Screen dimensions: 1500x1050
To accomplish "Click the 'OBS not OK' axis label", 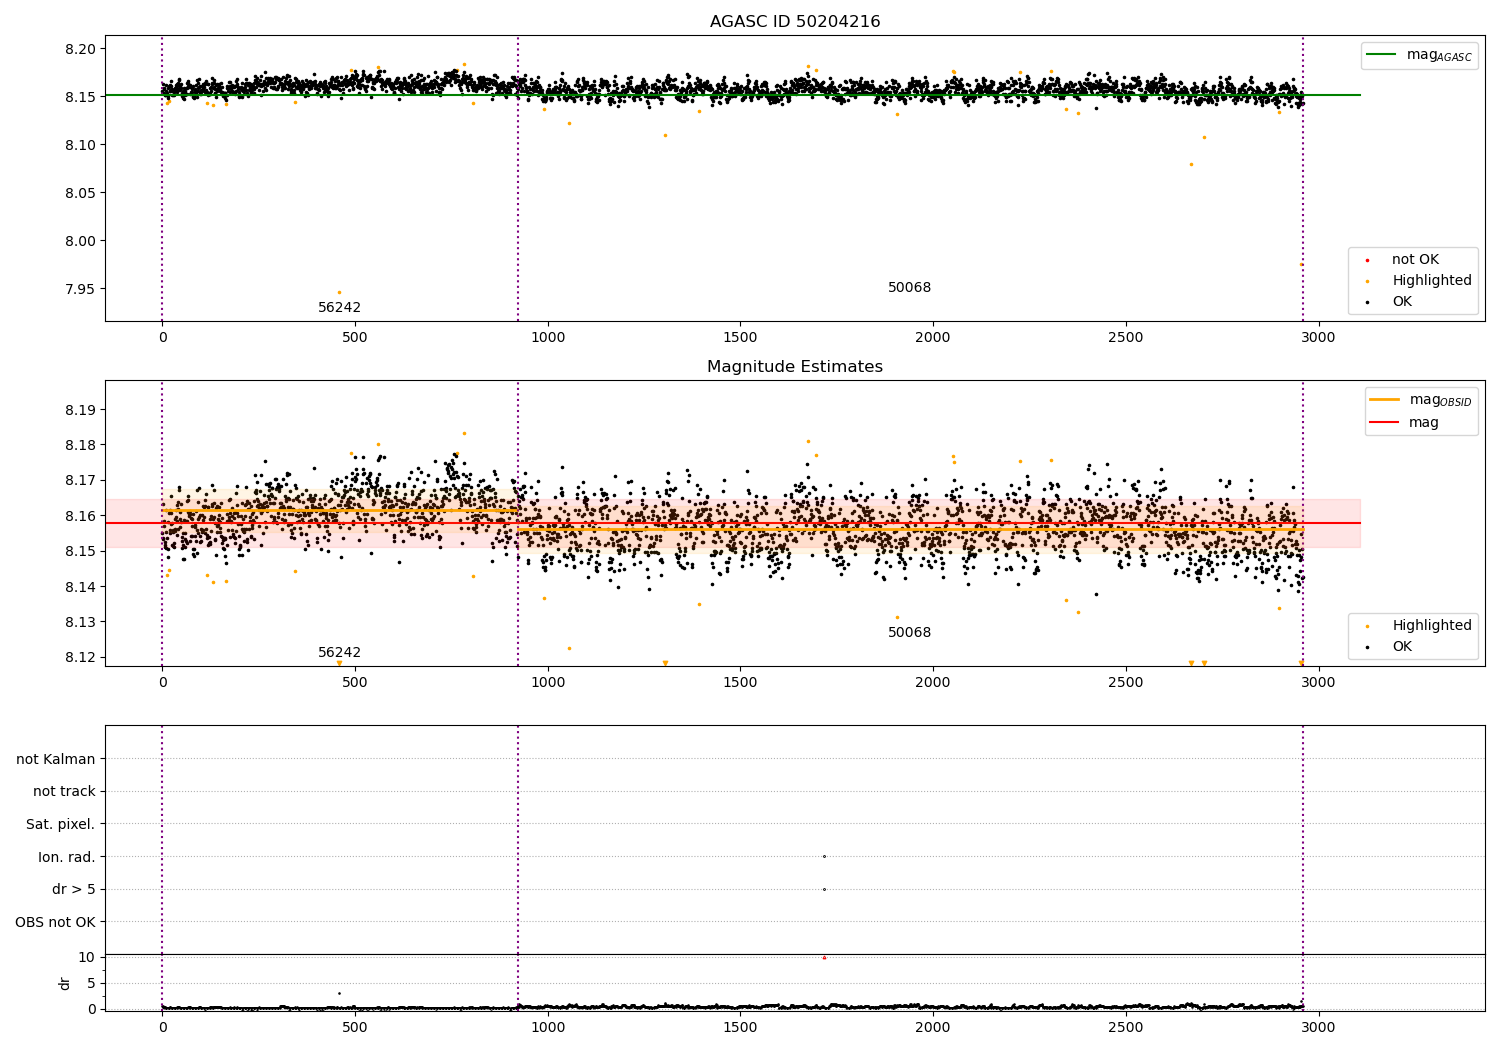I will click(x=55, y=923).
